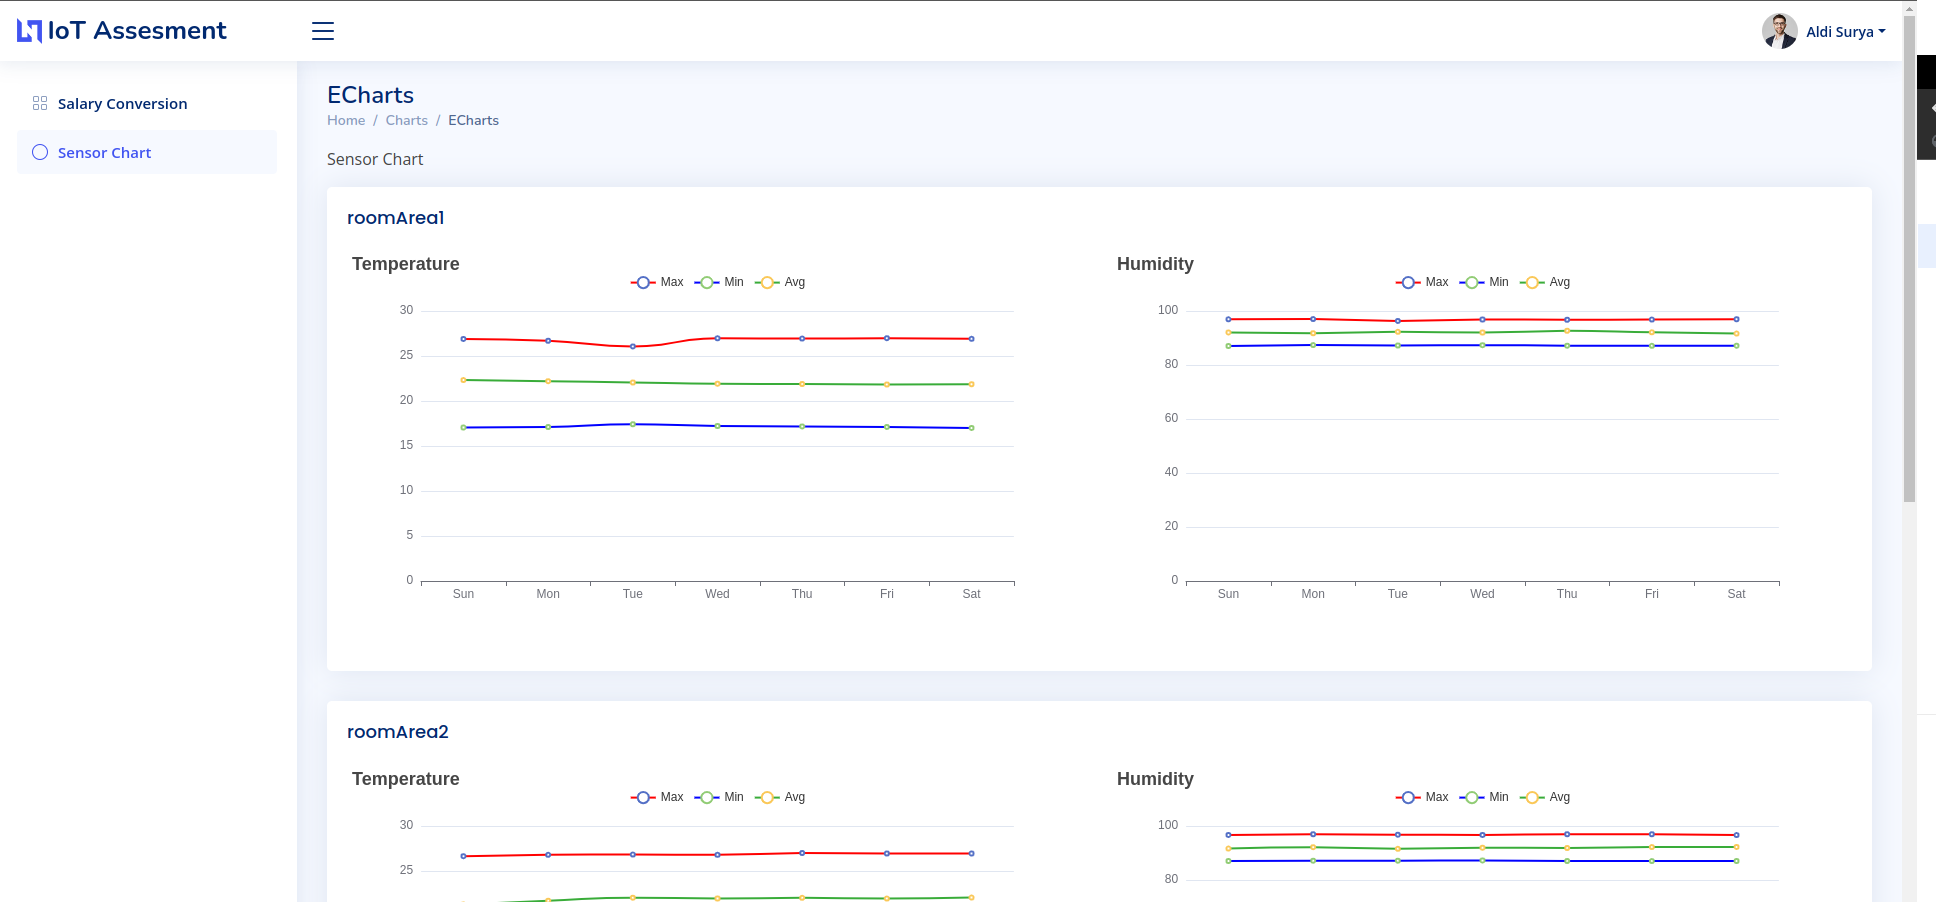Select the Salary Conversion grid icon
This screenshot has width=1936, height=902.
tap(40, 103)
